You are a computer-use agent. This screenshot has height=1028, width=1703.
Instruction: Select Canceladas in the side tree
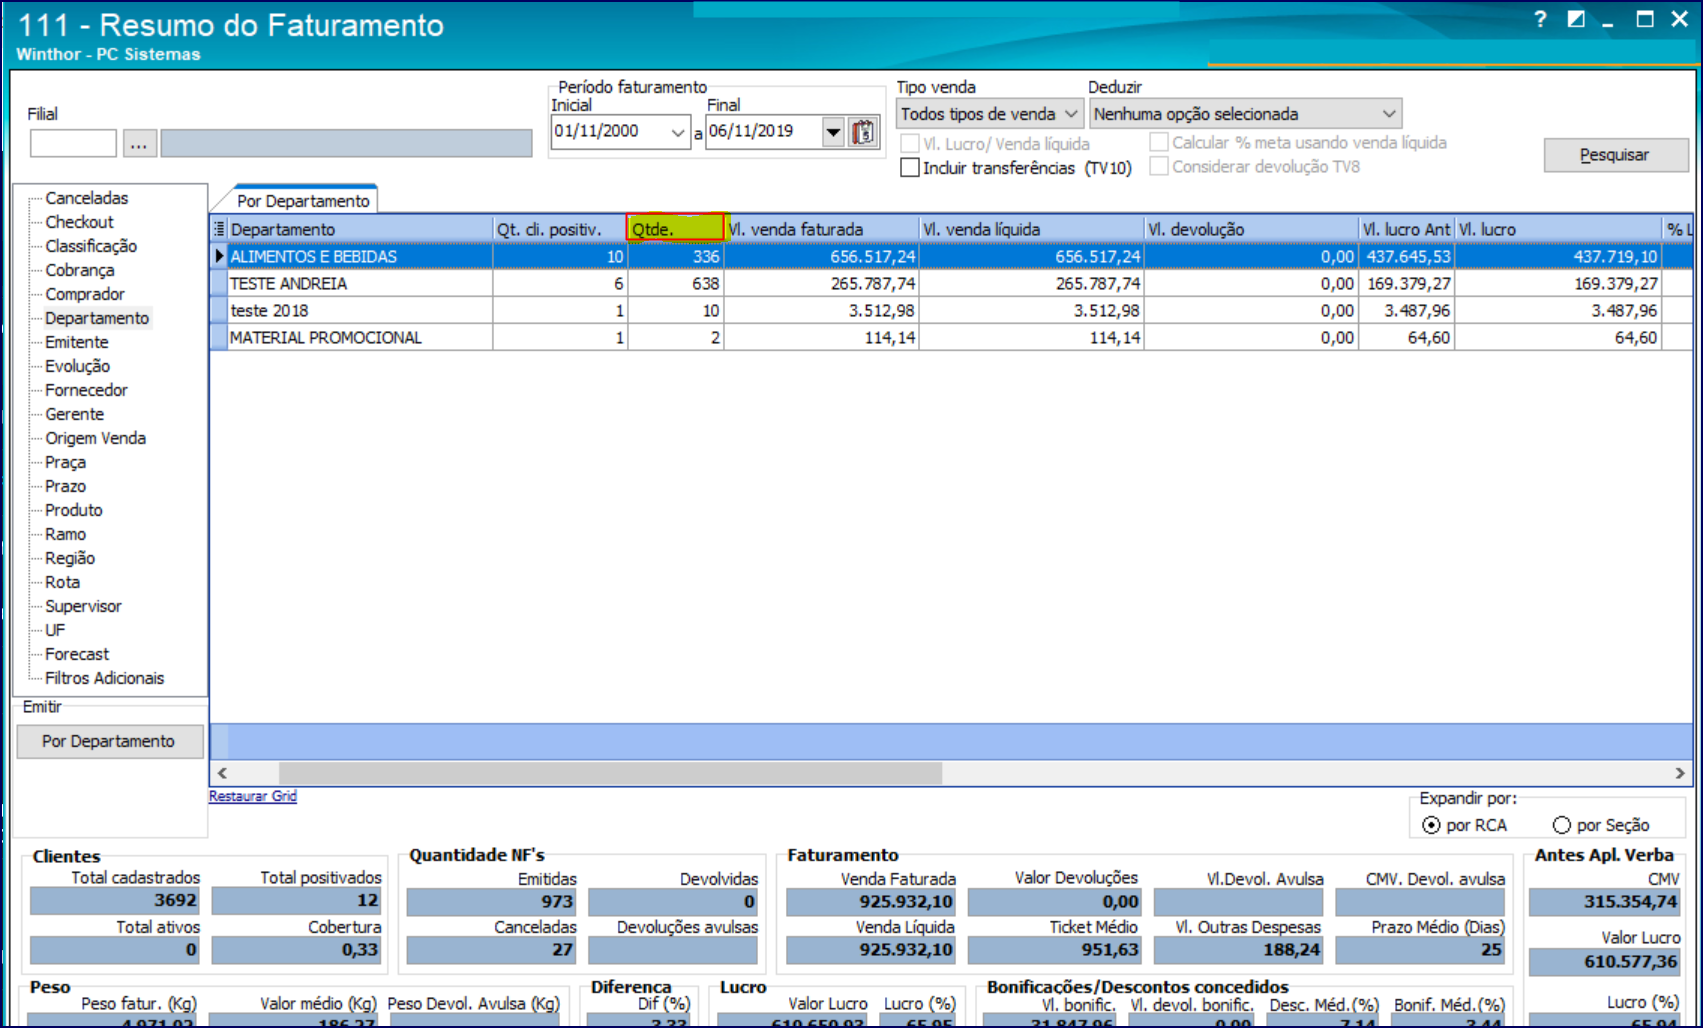coord(87,198)
